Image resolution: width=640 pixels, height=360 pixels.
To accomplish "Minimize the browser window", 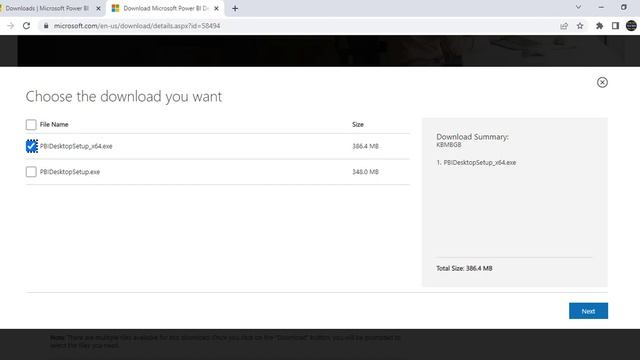I will tap(601, 7).
